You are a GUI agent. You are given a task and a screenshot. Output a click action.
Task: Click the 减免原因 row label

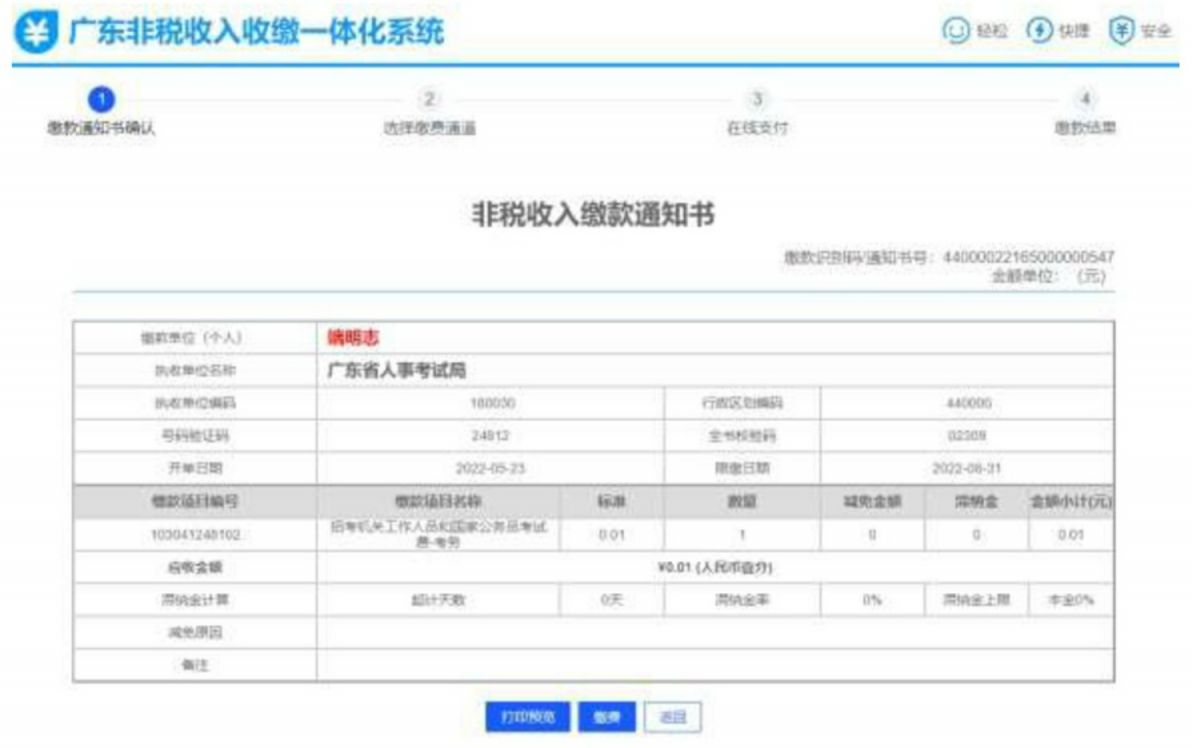pyautogui.click(x=195, y=632)
